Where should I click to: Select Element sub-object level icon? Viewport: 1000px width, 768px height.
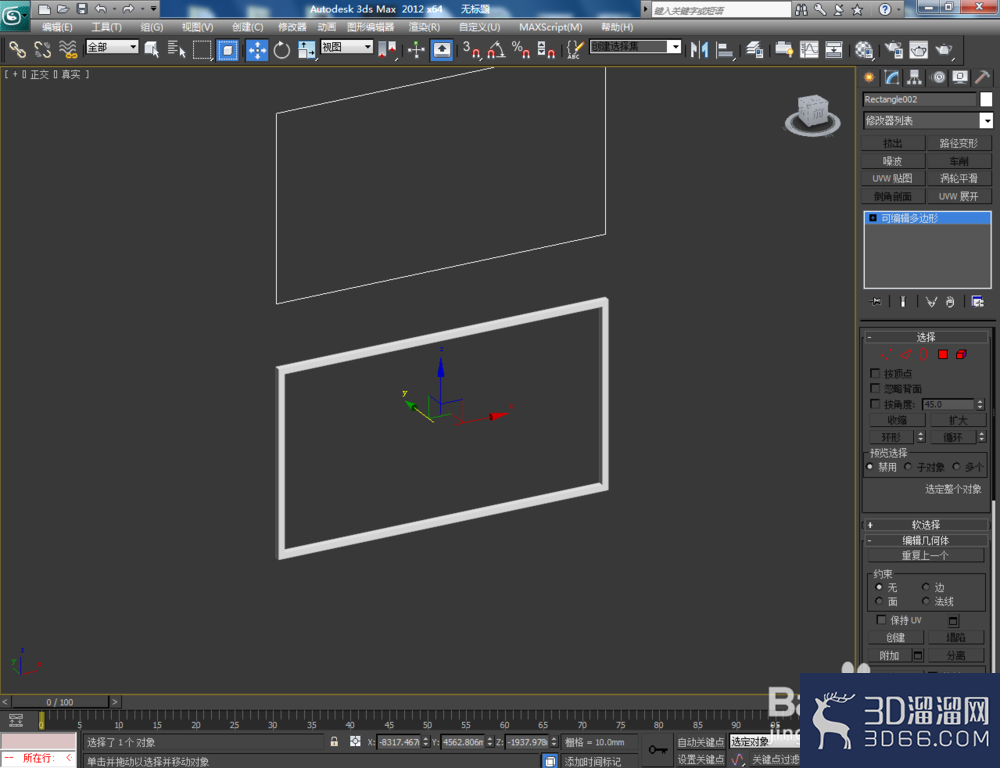pyautogui.click(x=961, y=354)
